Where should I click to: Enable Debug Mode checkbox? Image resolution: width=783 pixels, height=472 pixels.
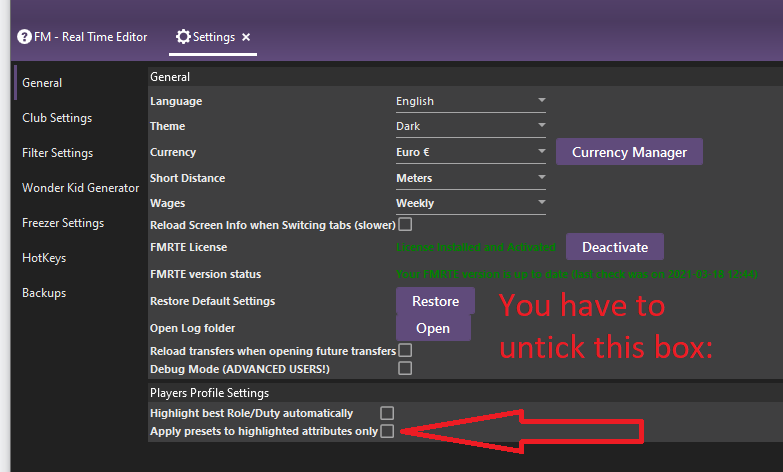[405, 368]
